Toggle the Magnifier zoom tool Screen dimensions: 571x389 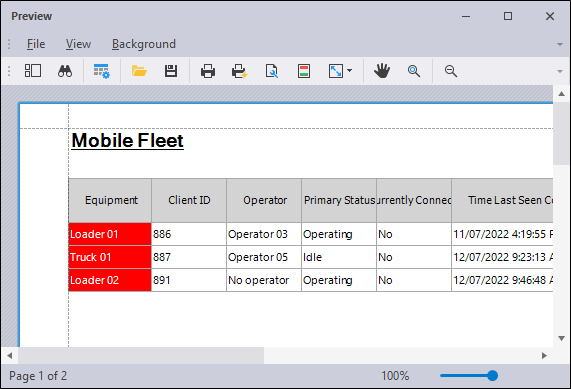pyautogui.click(x=414, y=71)
